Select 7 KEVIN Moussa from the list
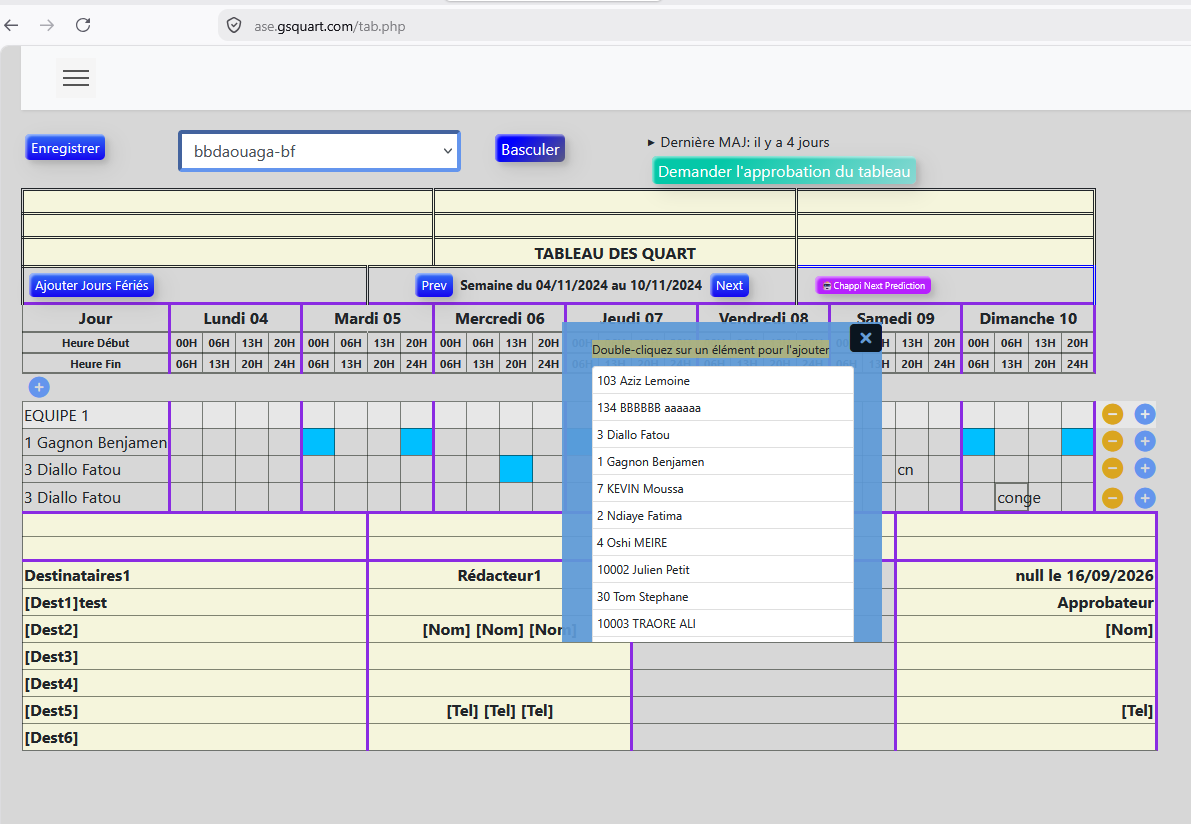1191x824 pixels. (x=722, y=488)
